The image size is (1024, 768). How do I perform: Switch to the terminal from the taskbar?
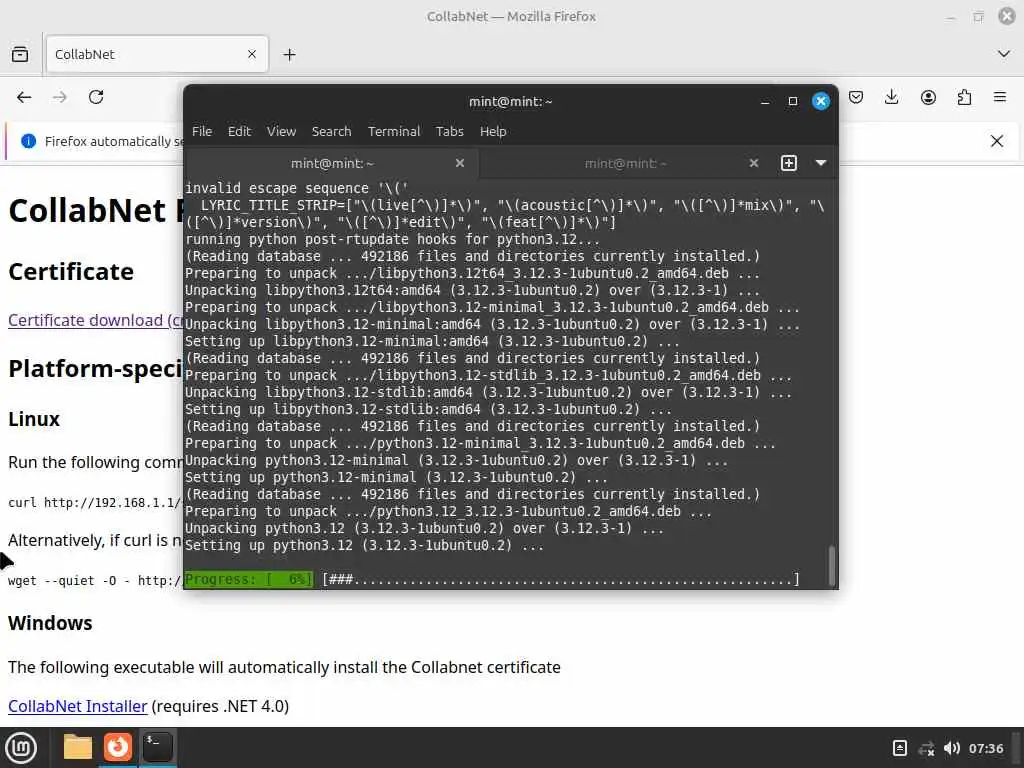pyautogui.click(x=157, y=748)
